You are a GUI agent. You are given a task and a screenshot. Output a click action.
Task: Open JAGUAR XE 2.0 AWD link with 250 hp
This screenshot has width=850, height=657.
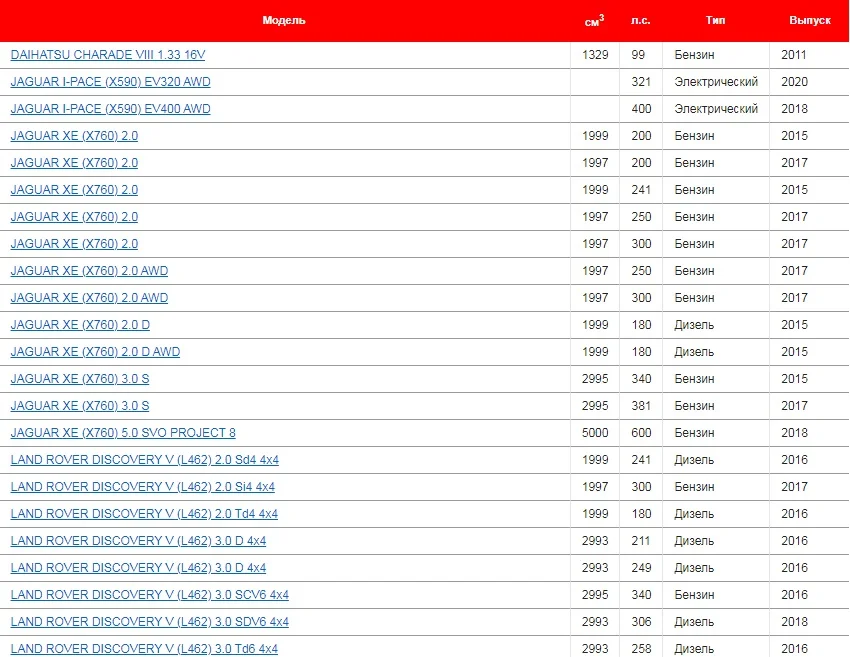89,271
